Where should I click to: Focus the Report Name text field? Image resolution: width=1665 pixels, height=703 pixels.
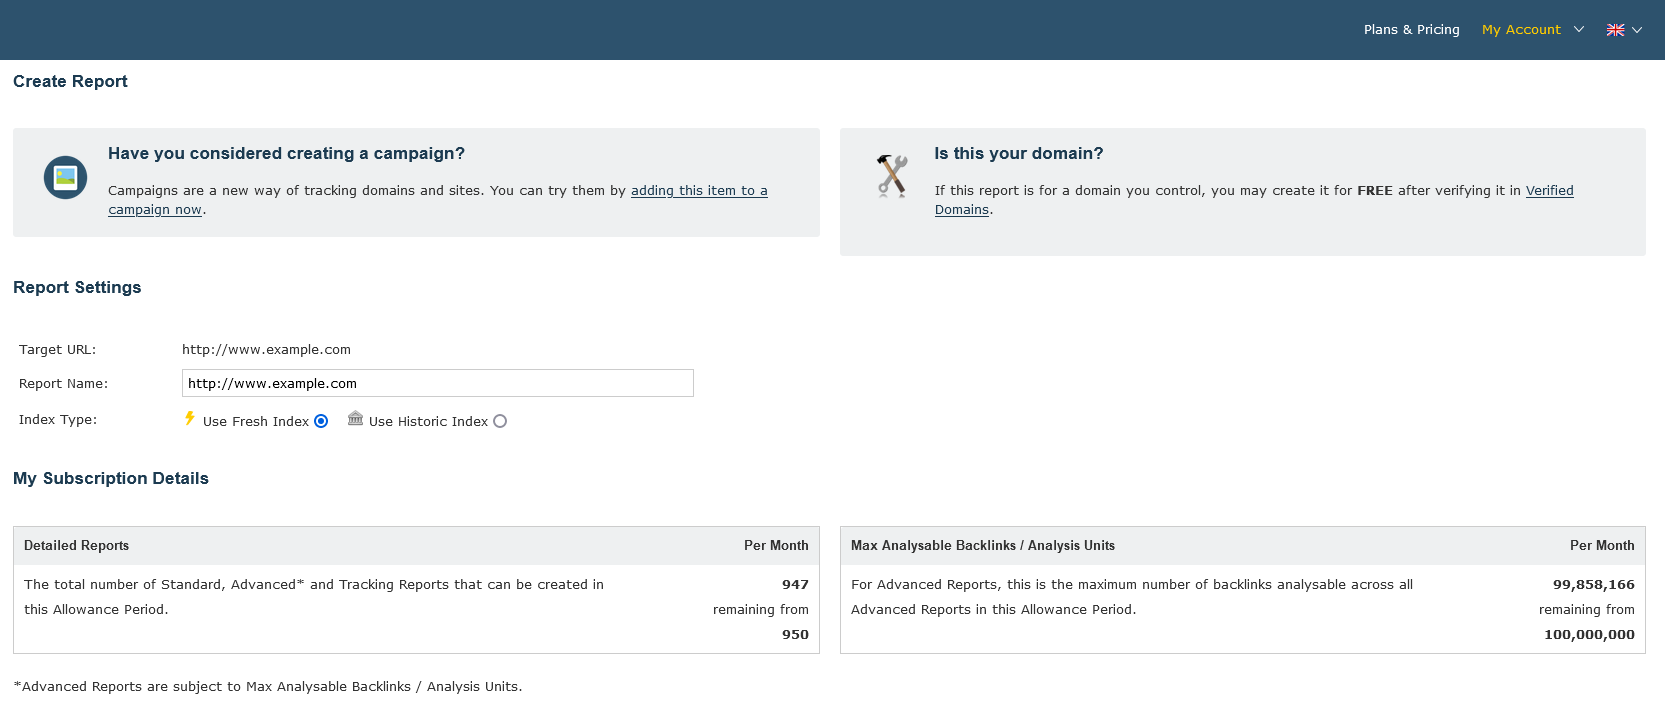pyautogui.click(x=437, y=383)
